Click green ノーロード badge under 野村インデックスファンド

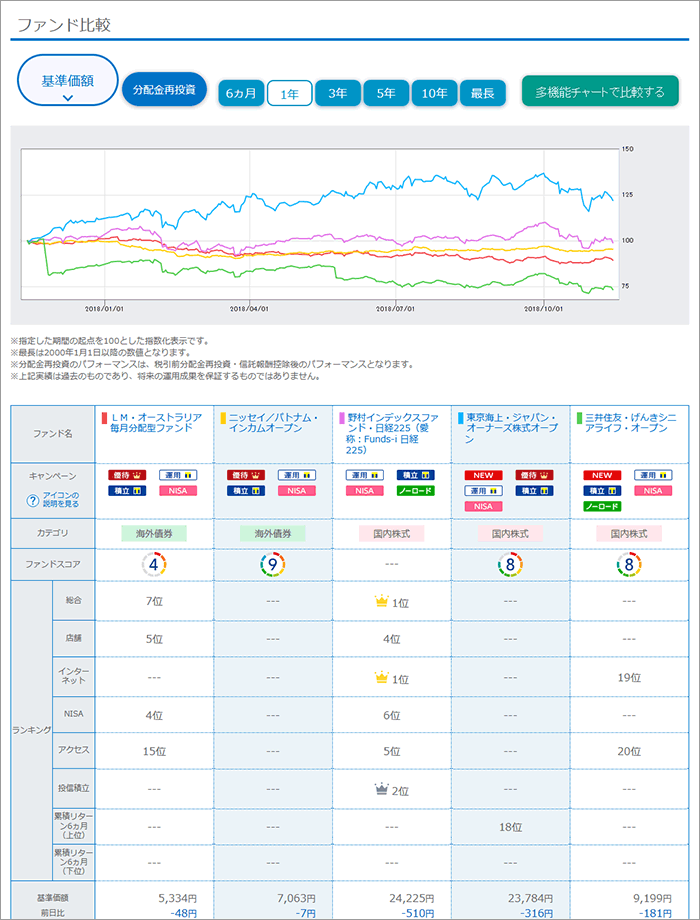tap(415, 491)
